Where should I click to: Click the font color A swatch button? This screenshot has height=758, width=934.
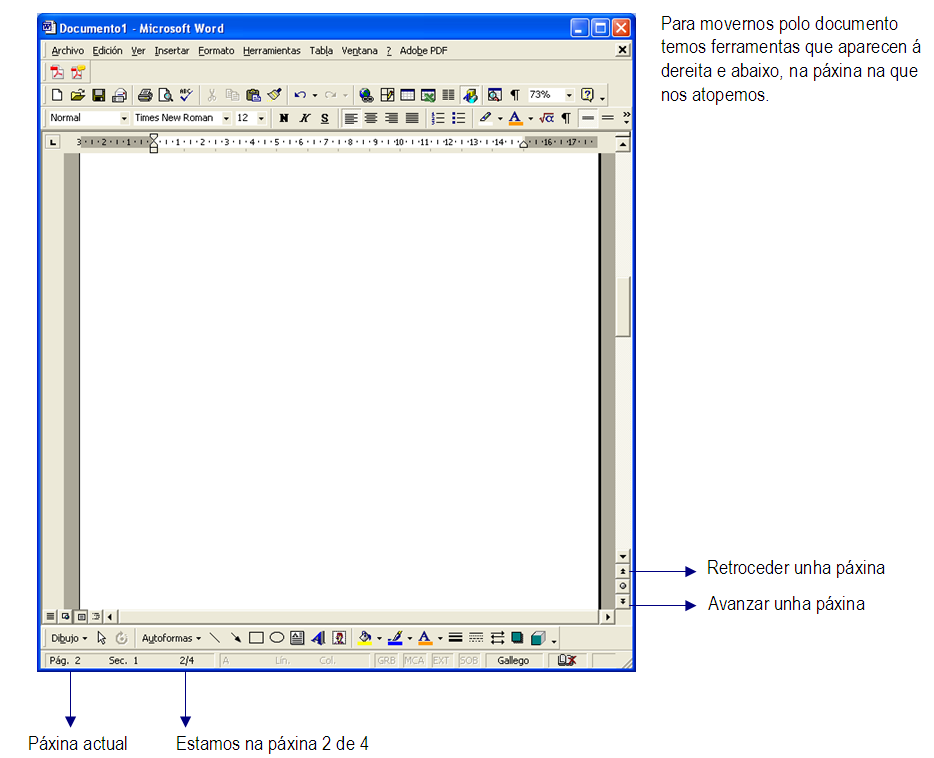[515, 118]
